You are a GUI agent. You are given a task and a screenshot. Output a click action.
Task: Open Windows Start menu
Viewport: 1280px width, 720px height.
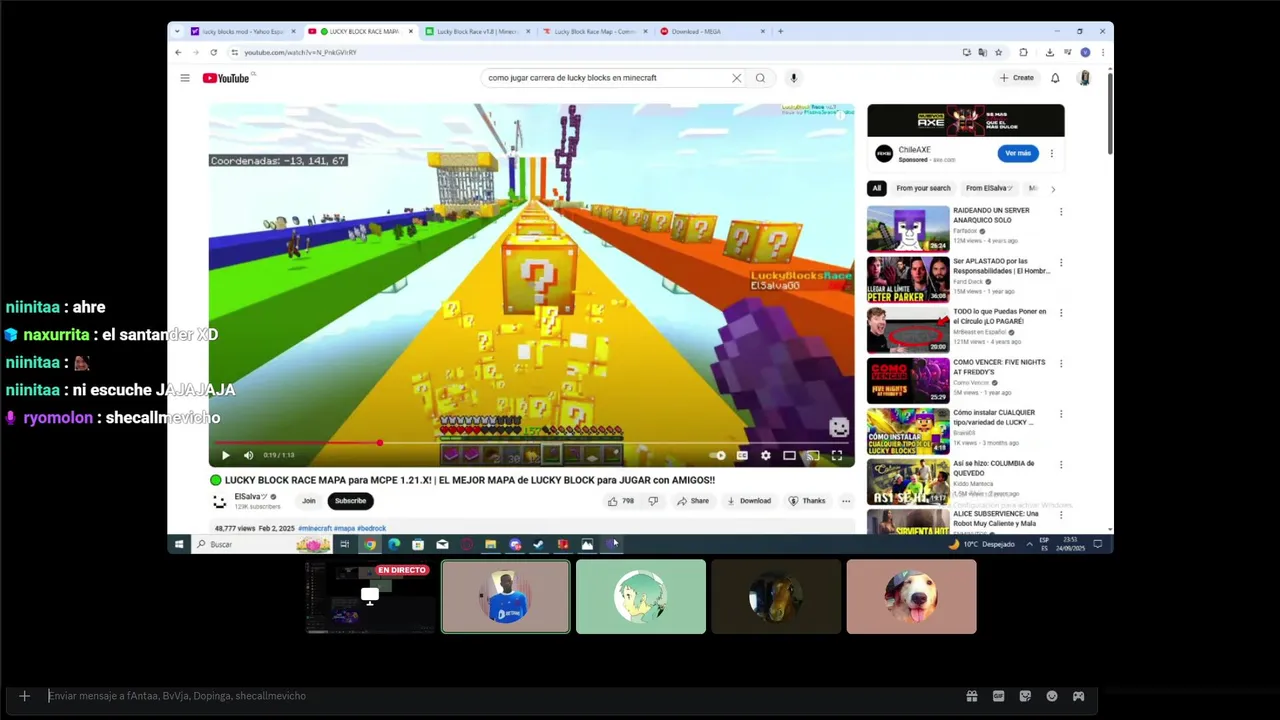(x=179, y=544)
